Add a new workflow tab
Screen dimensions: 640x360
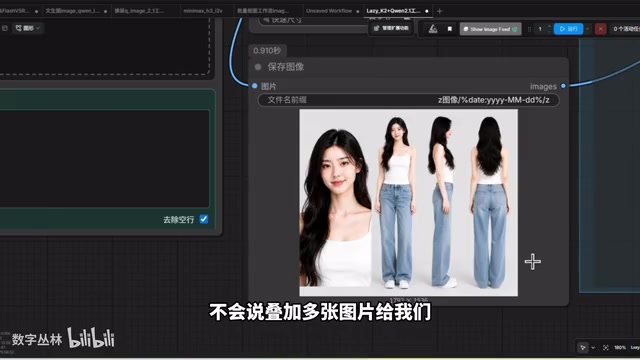pyautogui.click(x=440, y=11)
